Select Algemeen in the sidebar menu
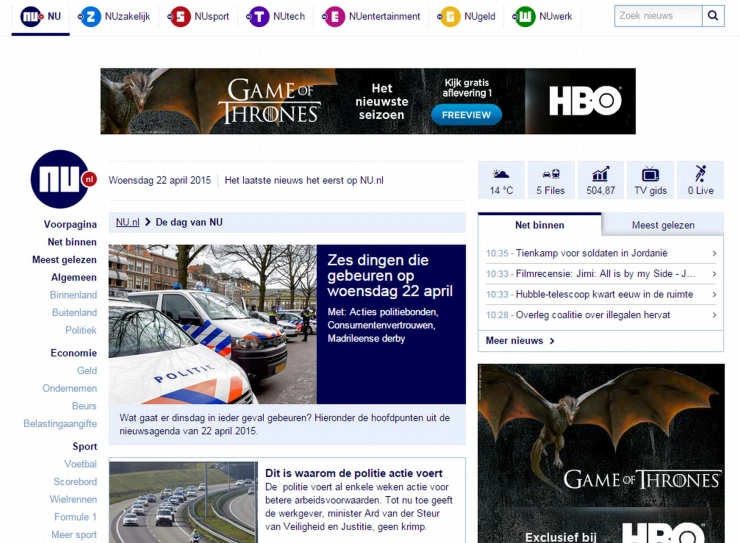This screenshot has height=543, width=740. pos(74,277)
